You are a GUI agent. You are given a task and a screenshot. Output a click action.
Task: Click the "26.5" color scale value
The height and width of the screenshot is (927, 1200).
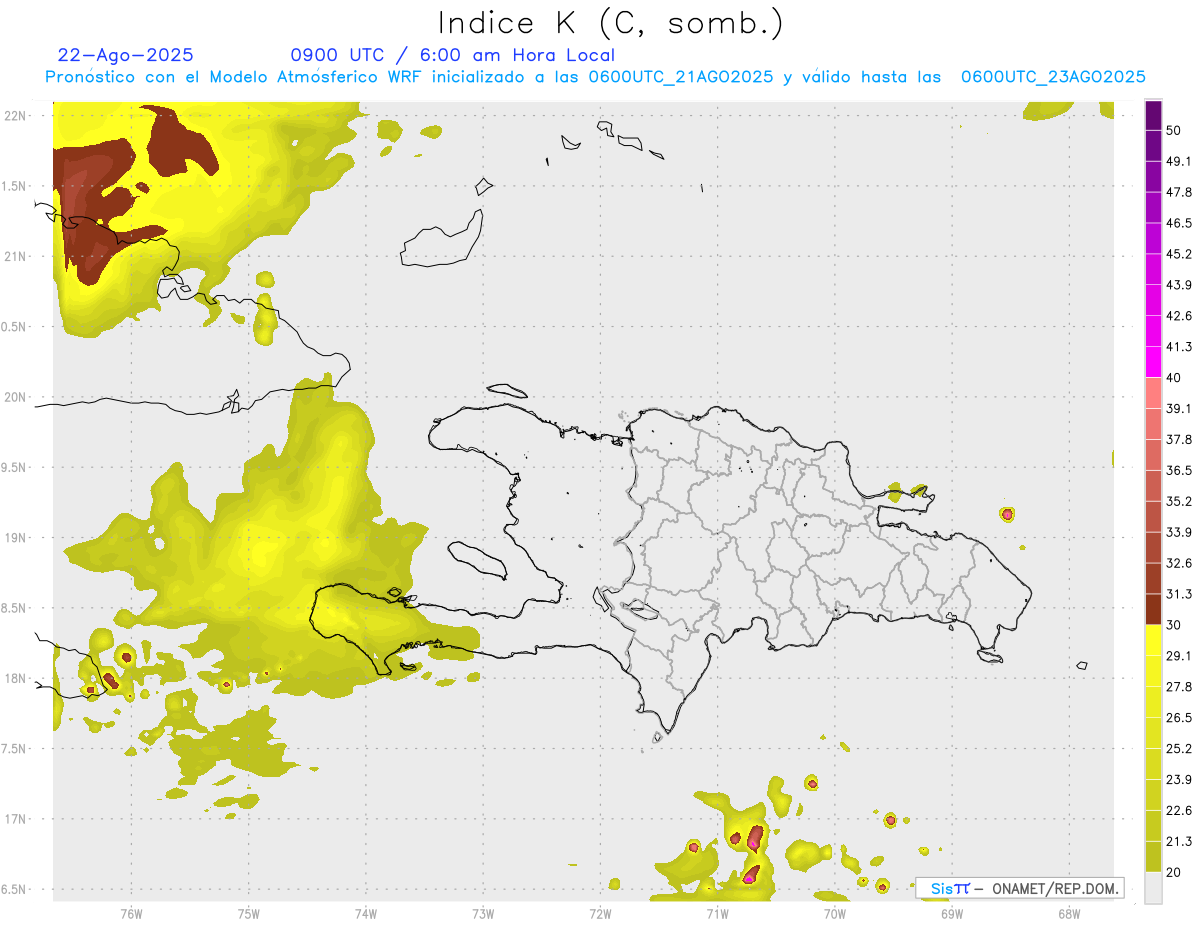[1179, 717]
